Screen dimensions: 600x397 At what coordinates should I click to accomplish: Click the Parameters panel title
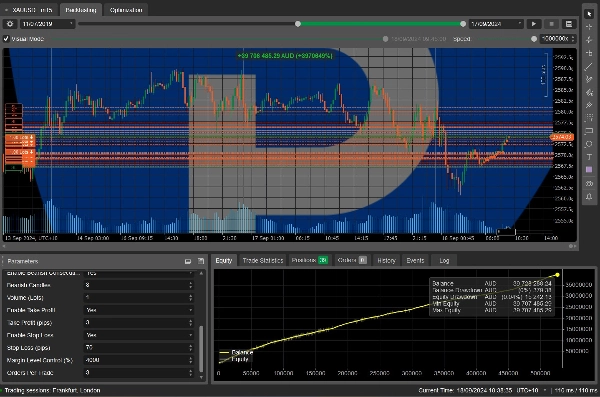pyautogui.click(x=23, y=261)
